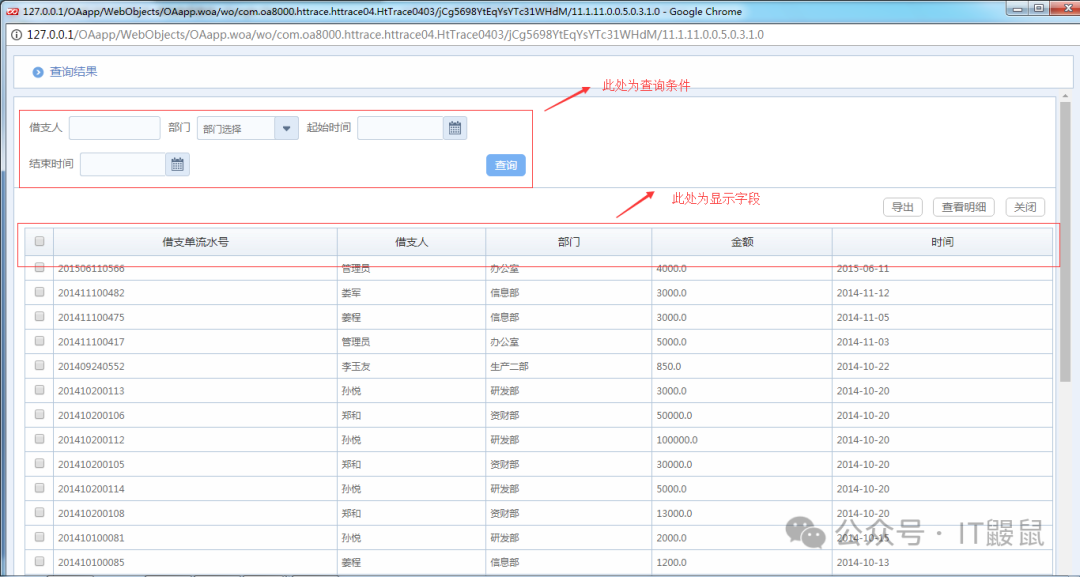Click the site info icon in address bar
Image resolution: width=1080 pixels, height=577 pixels.
click(x=17, y=34)
